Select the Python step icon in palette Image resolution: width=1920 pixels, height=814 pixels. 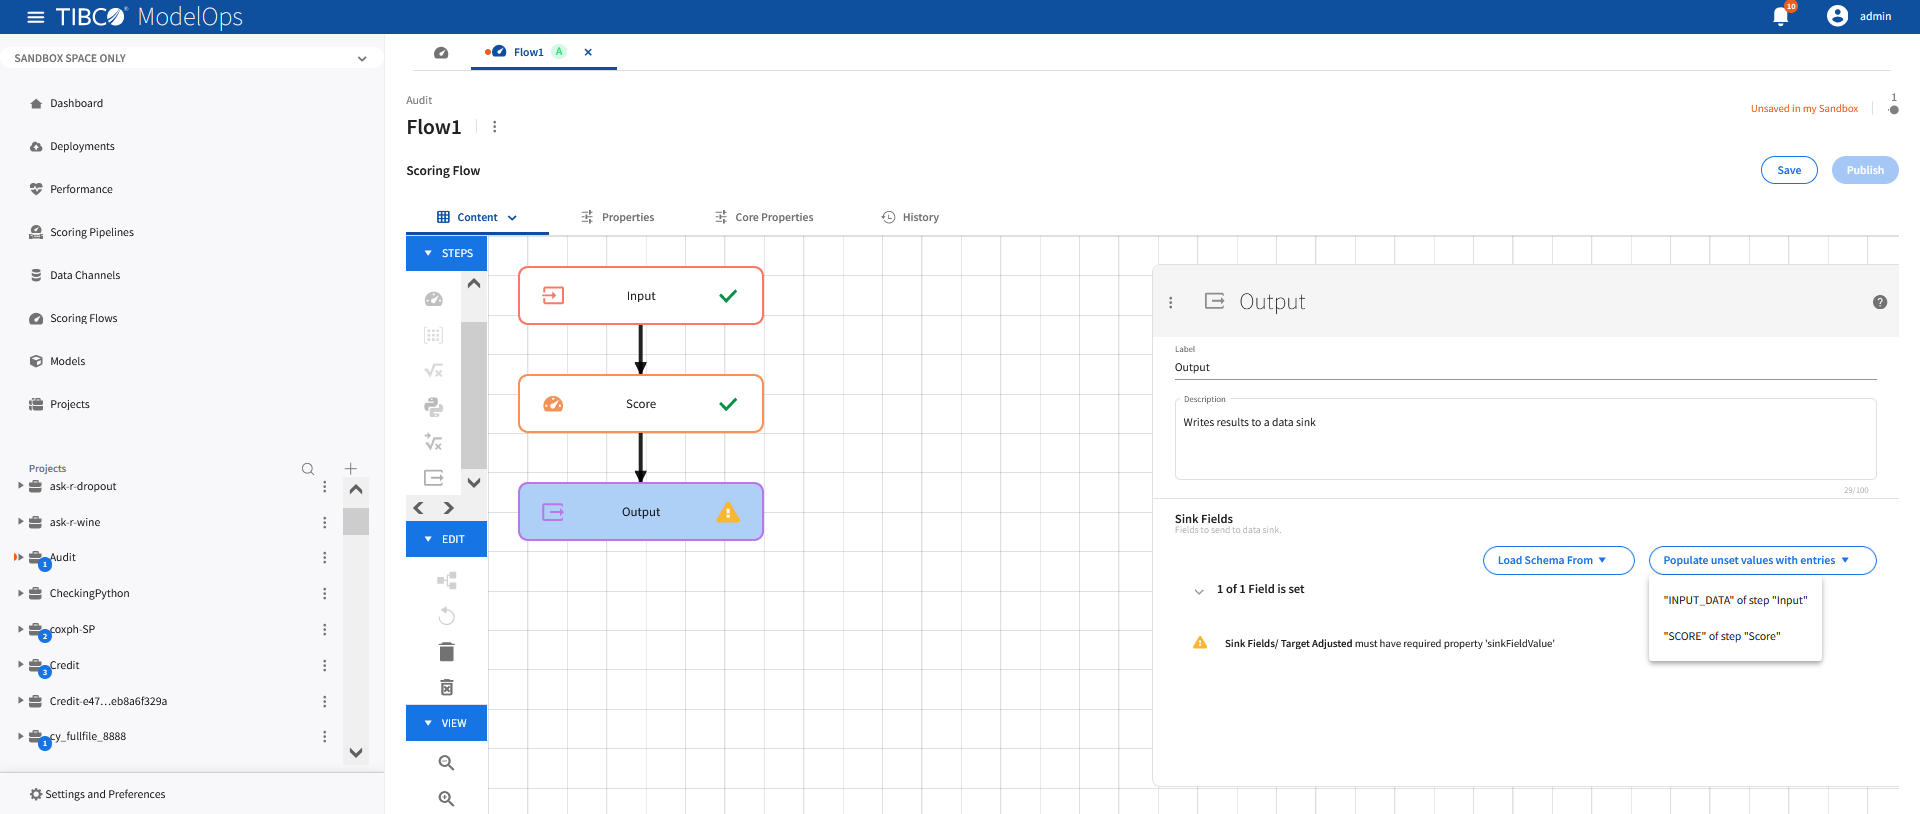tap(433, 406)
